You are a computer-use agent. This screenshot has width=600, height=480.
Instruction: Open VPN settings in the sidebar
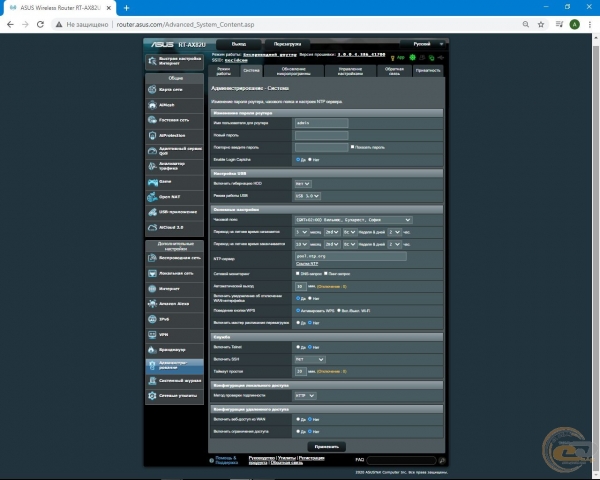pos(174,335)
